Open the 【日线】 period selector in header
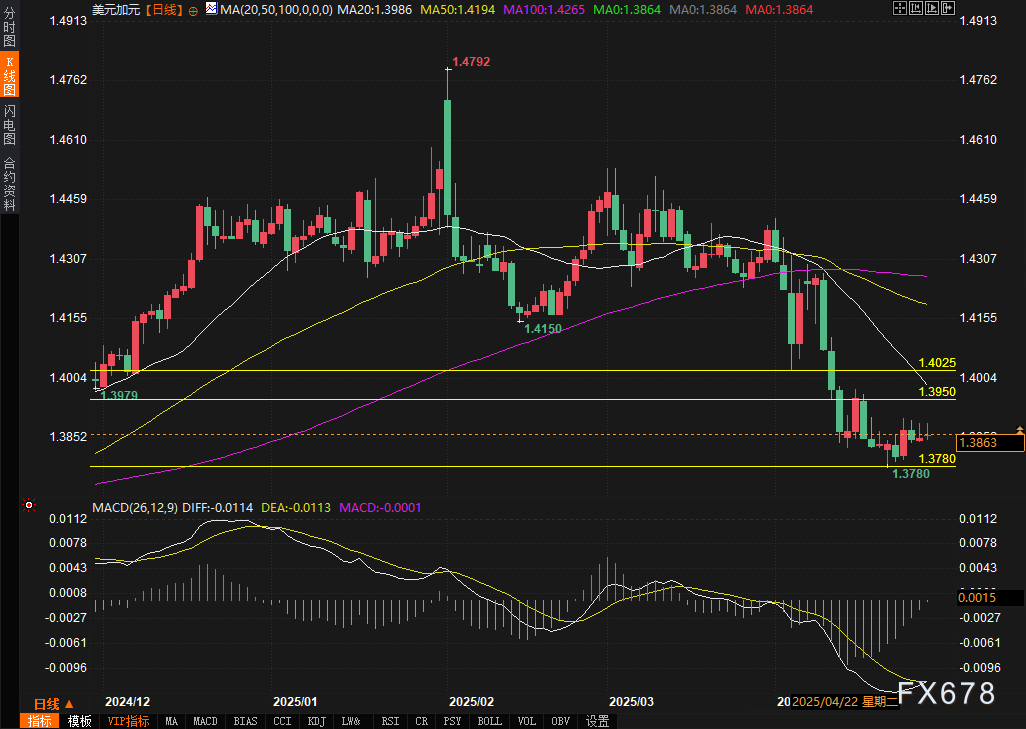 click(x=162, y=8)
